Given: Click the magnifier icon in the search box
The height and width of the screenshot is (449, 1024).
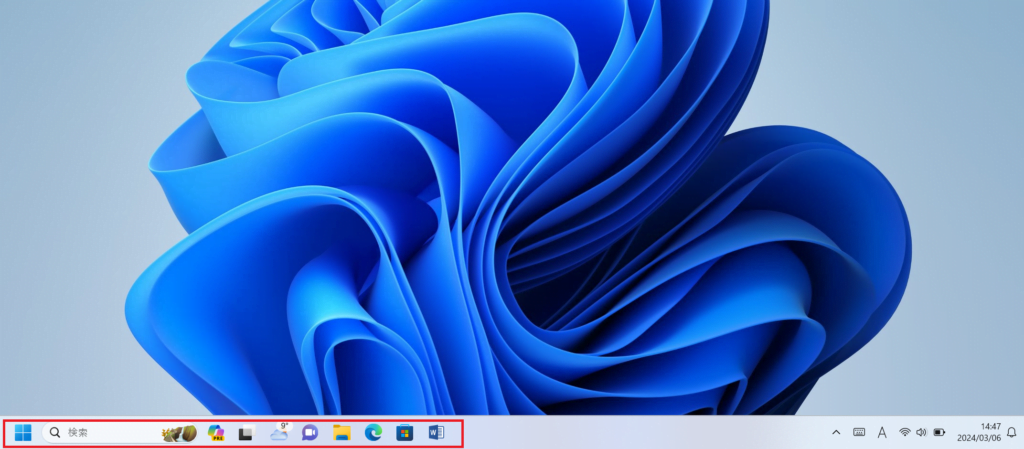Looking at the screenshot, I should click(x=56, y=433).
